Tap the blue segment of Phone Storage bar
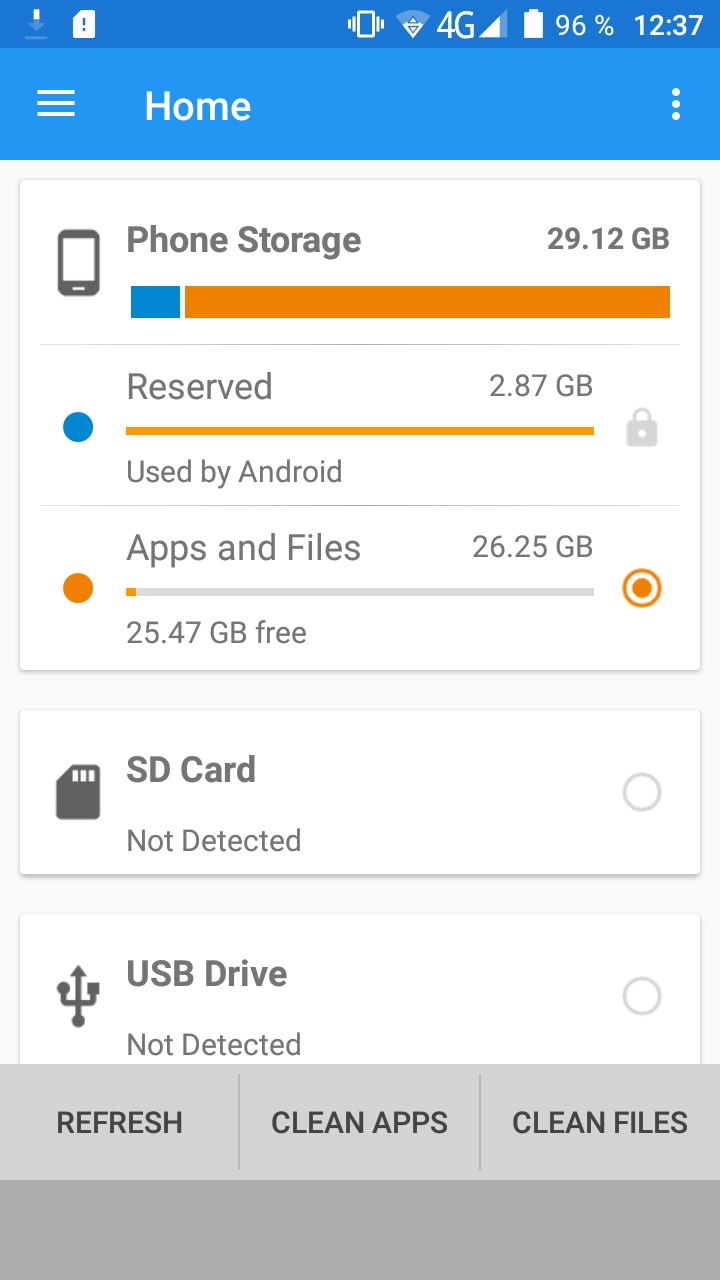The height and width of the screenshot is (1280, 720). (x=155, y=302)
